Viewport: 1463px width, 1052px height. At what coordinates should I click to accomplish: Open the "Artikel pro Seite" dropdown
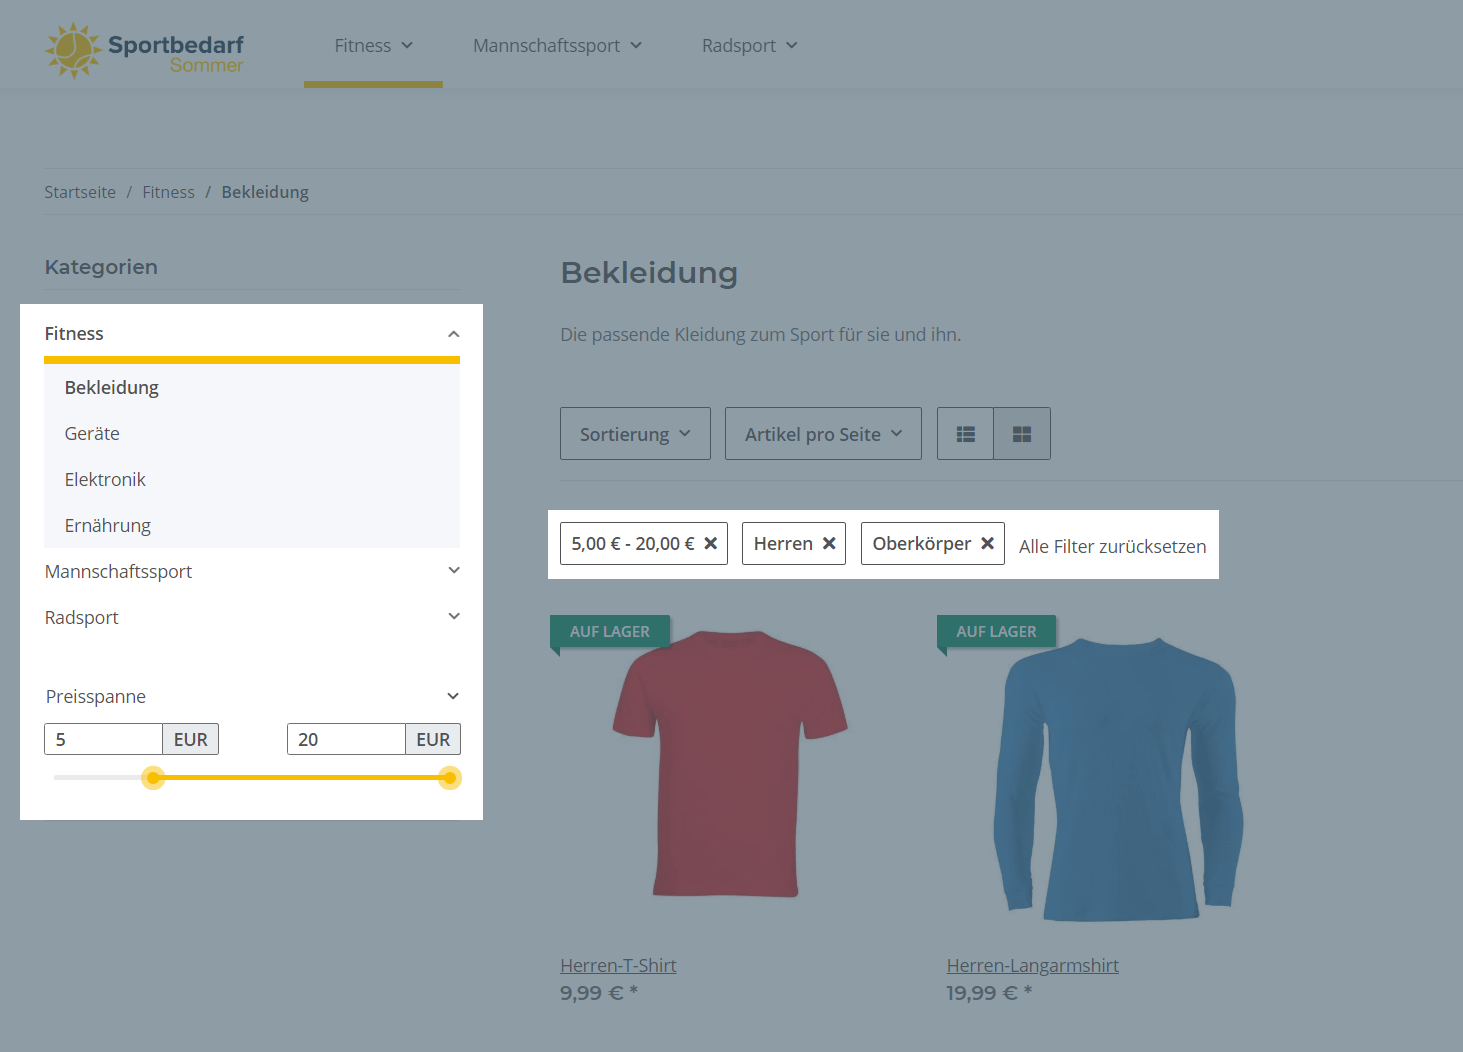pos(822,433)
